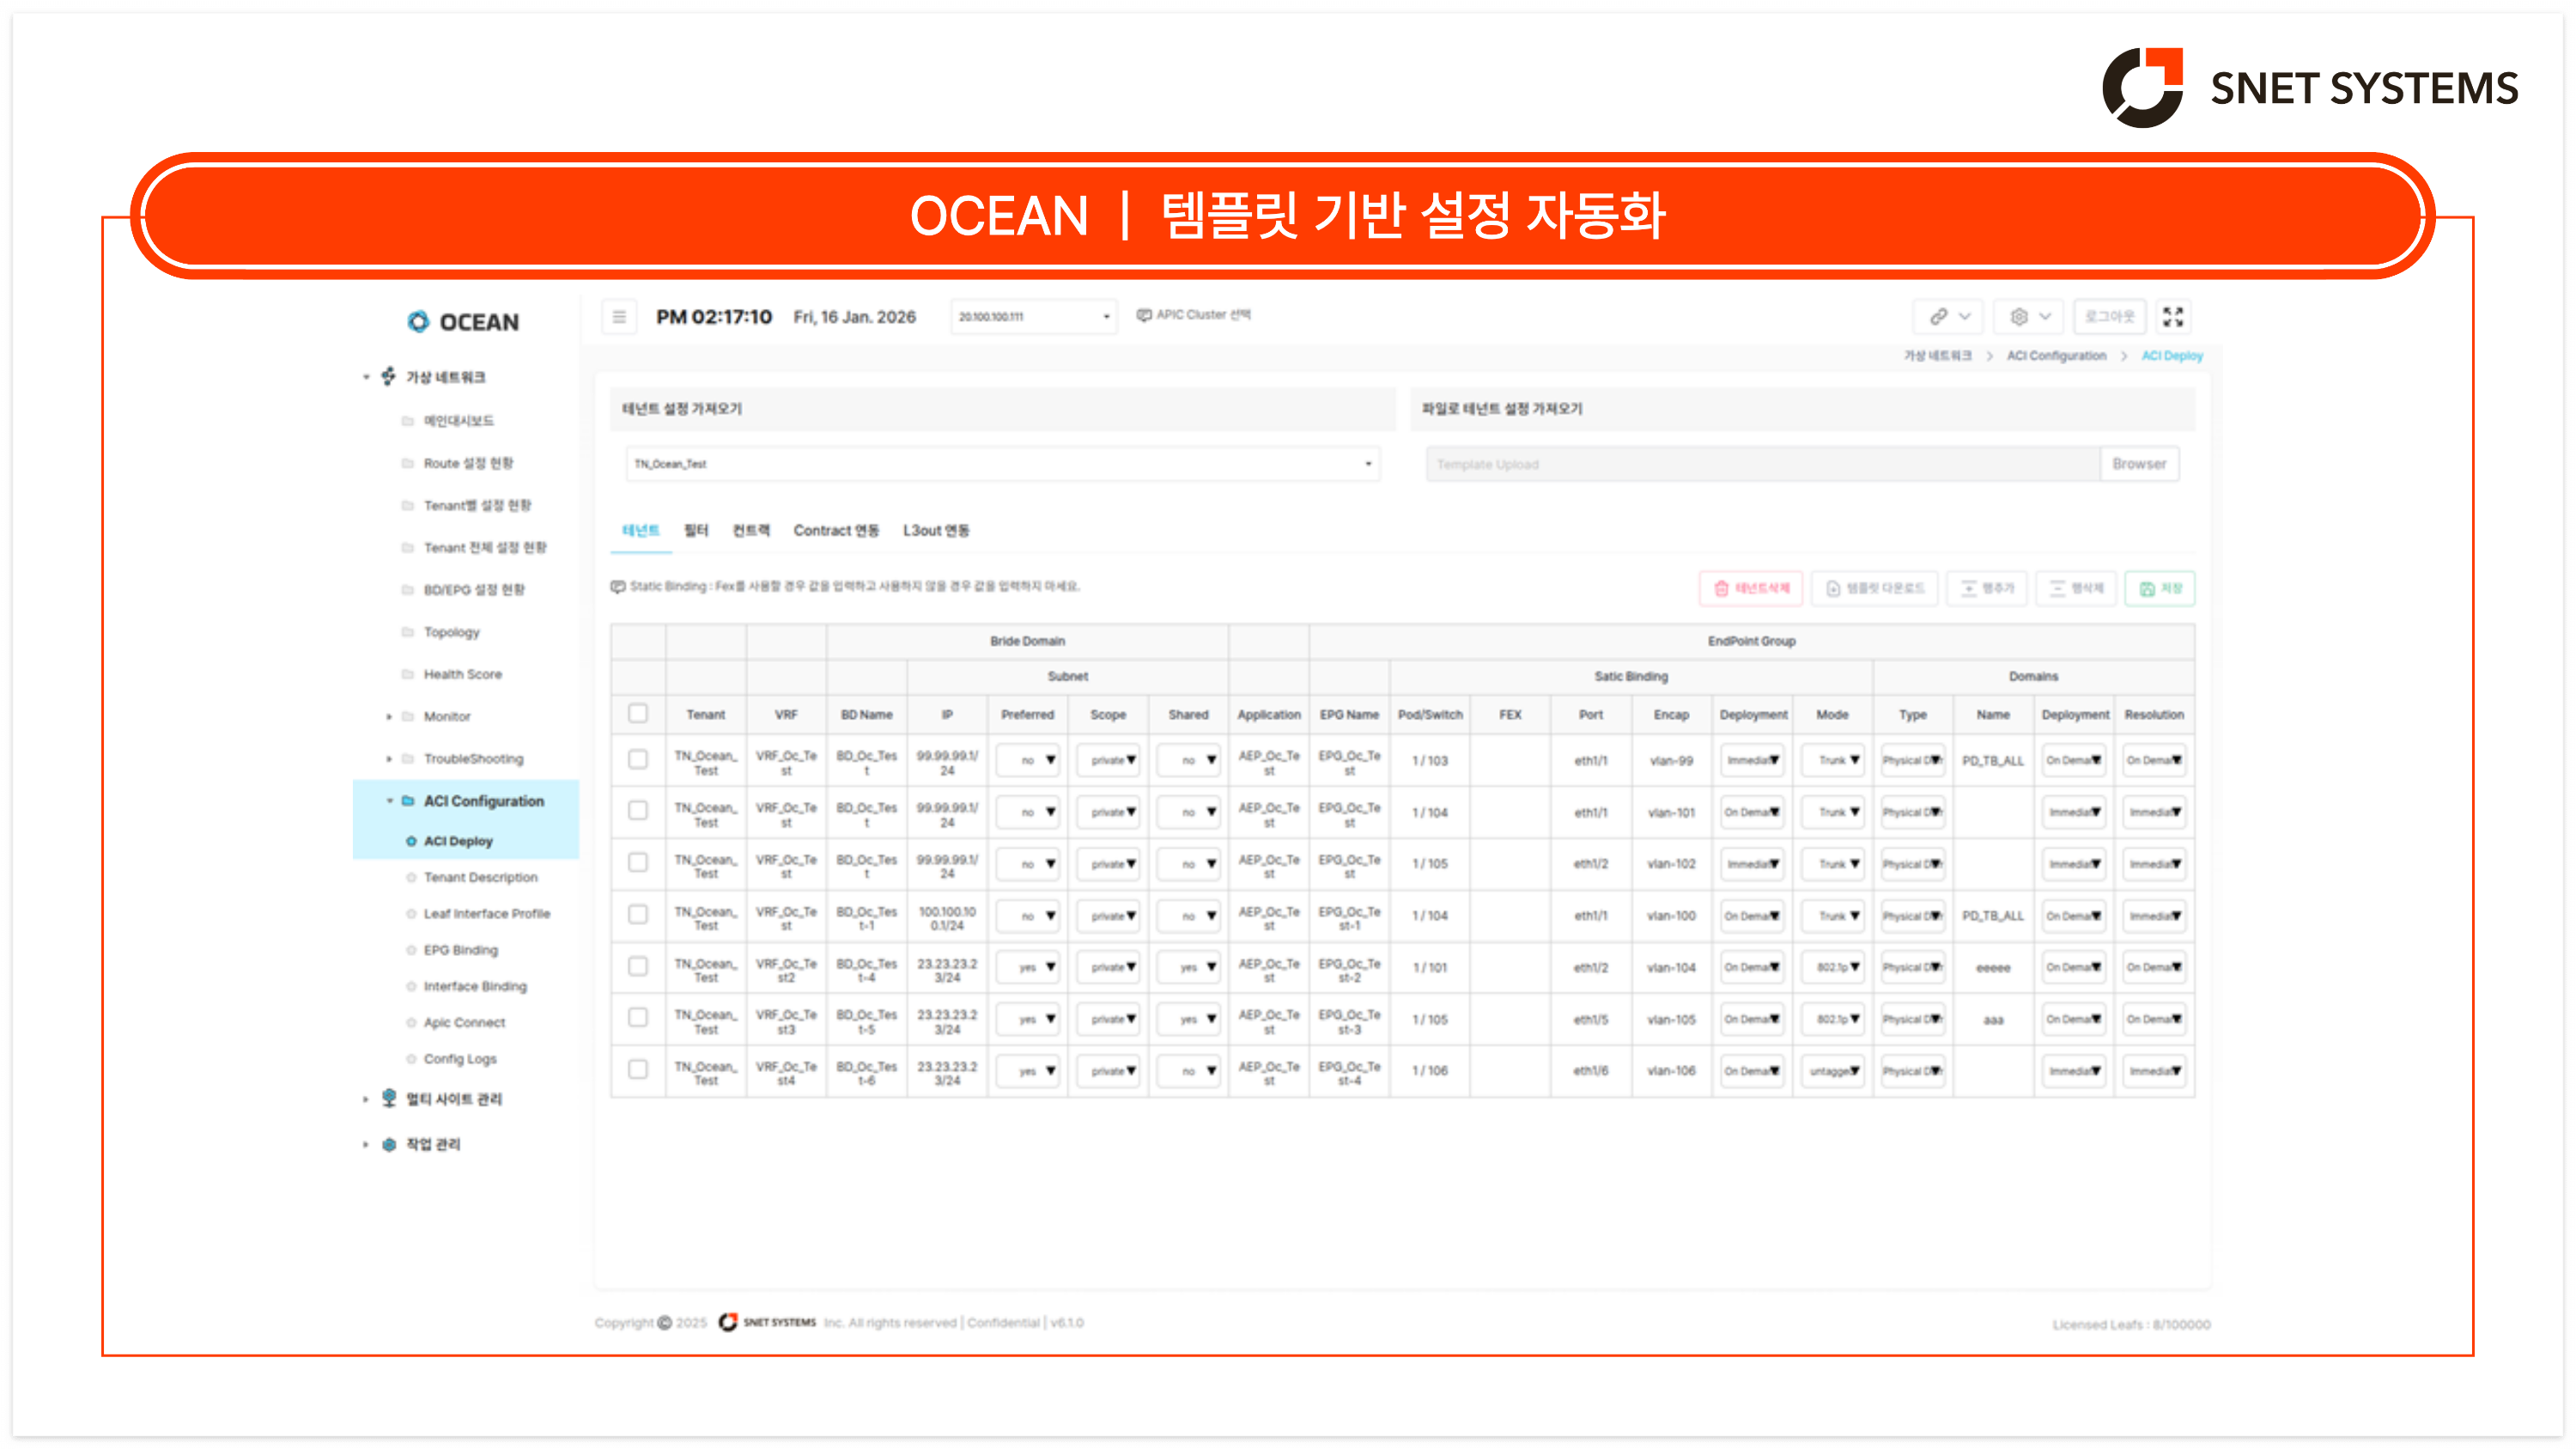Open the settings gear menu
The height and width of the screenshot is (1449, 2576).
click(2029, 317)
